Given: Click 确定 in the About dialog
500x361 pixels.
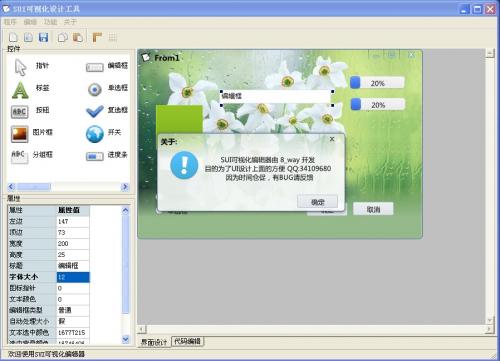Looking at the screenshot, I should [x=317, y=202].
